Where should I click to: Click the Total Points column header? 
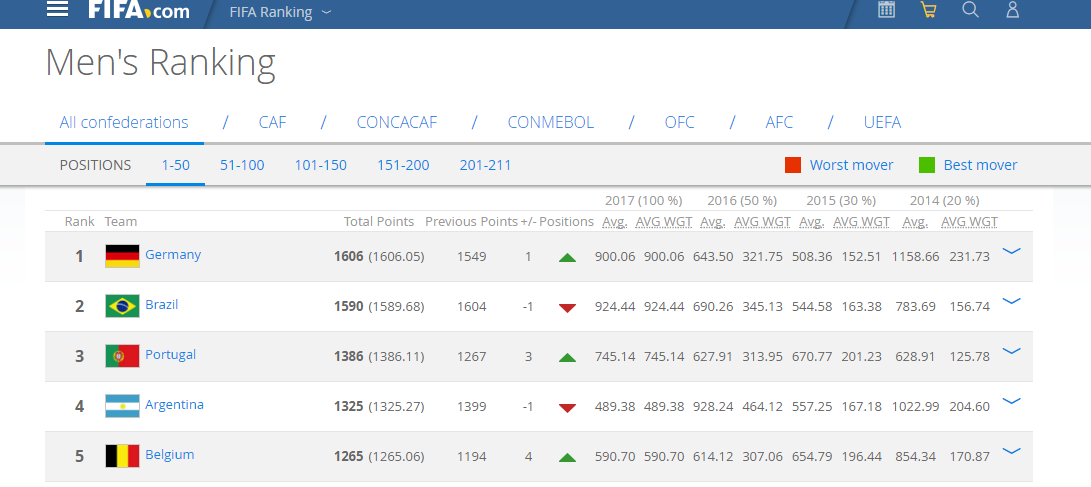(x=379, y=222)
